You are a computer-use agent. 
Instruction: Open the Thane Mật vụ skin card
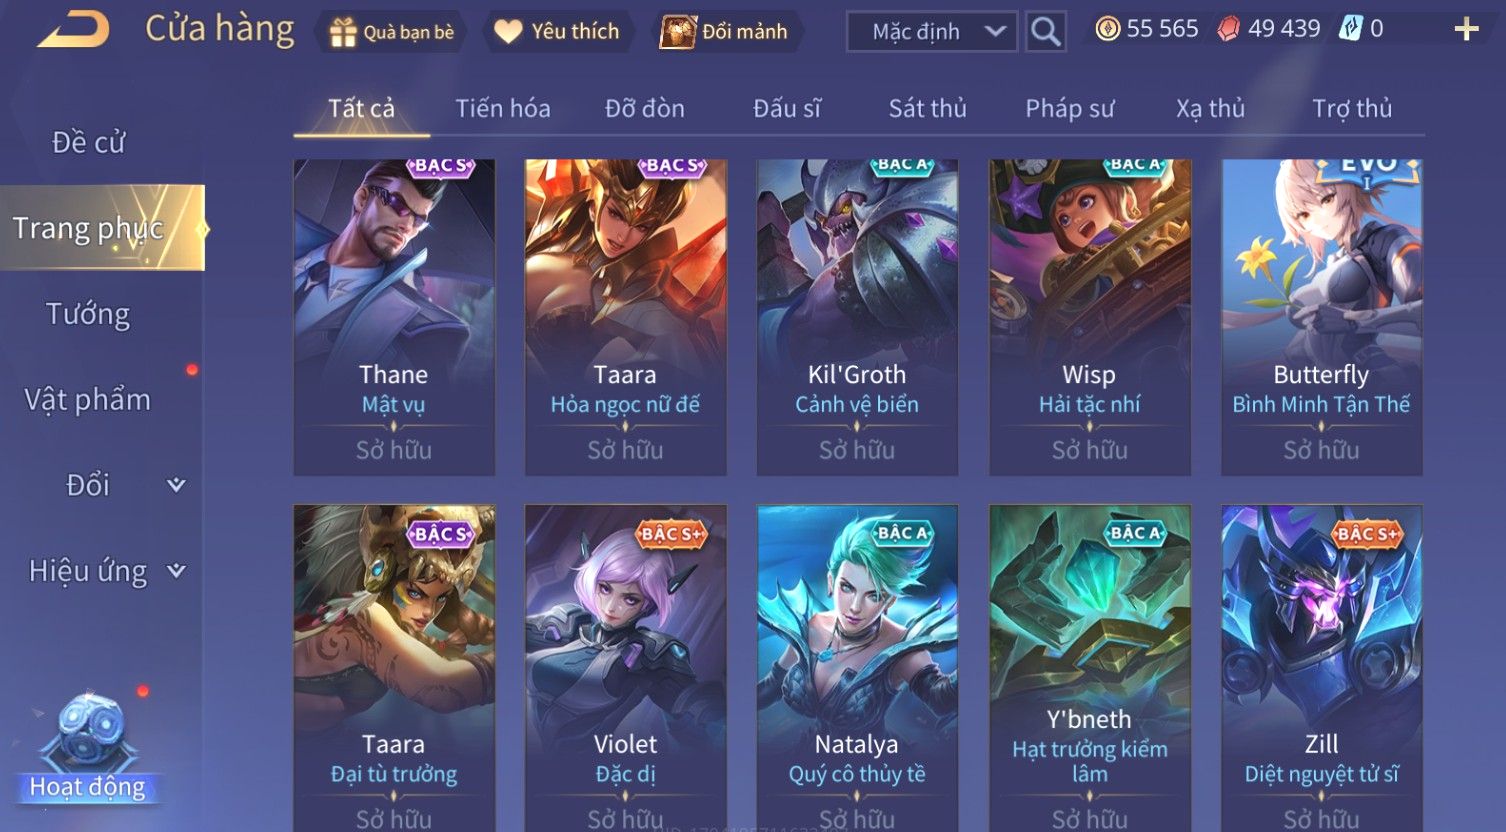coord(394,317)
